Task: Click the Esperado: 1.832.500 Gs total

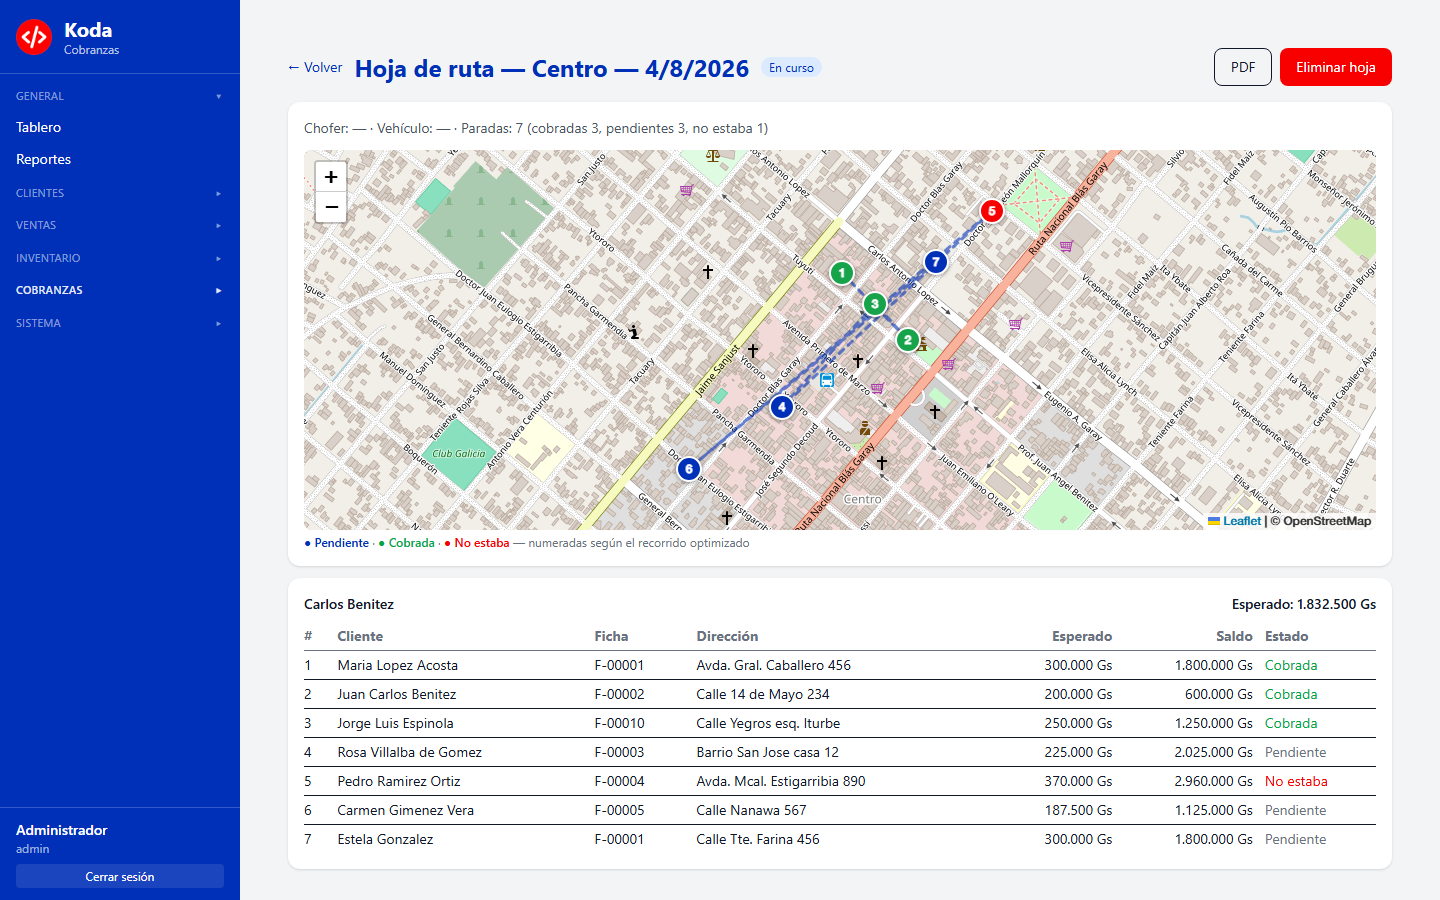Action: point(1304,604)
